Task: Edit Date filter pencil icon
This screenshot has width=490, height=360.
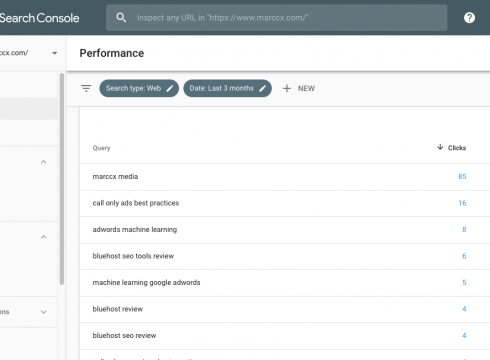Action: click(263, 88)
